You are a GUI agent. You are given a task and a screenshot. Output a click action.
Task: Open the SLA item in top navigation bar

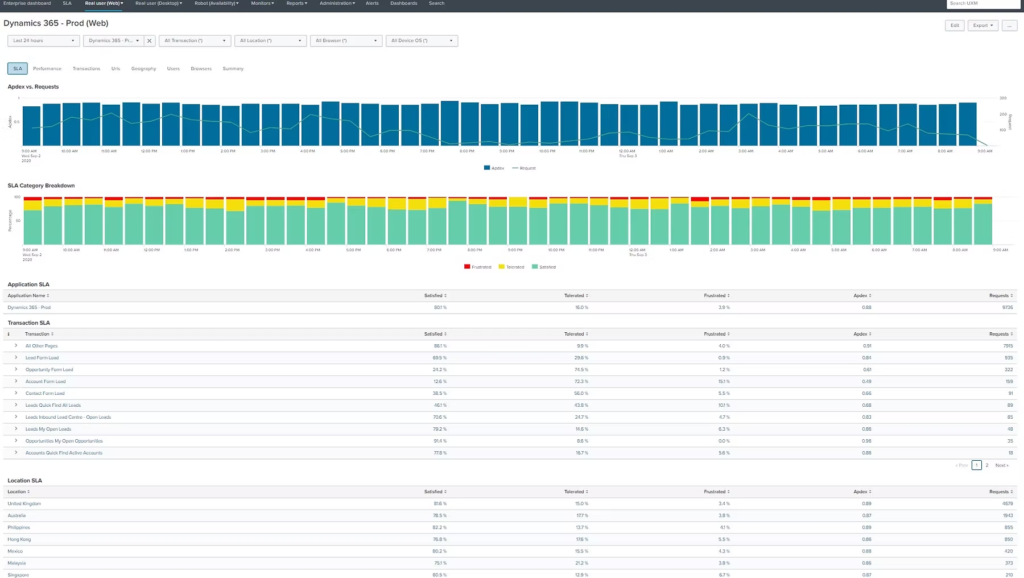coord(67,3)
